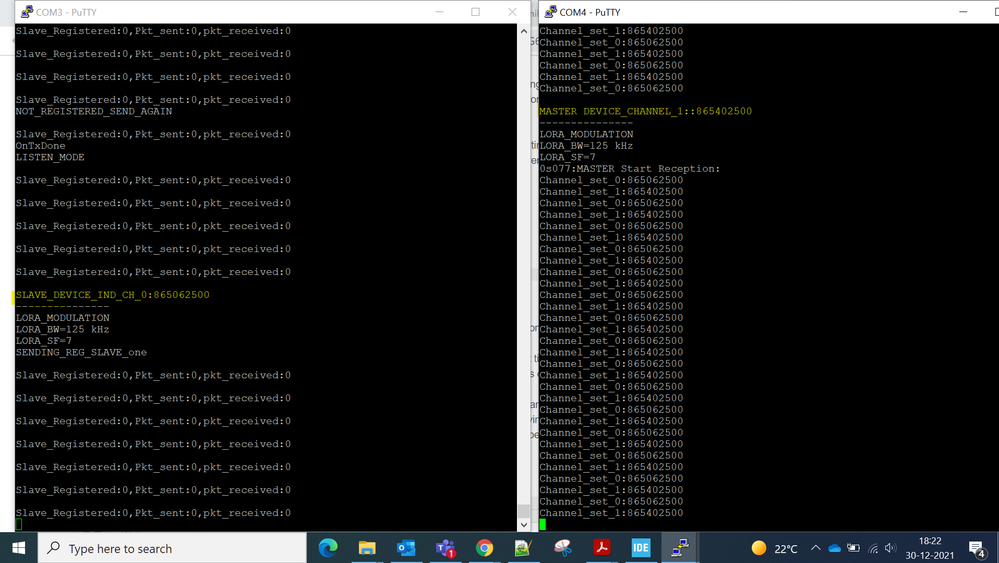Open the clock showing 18:22

930,548
